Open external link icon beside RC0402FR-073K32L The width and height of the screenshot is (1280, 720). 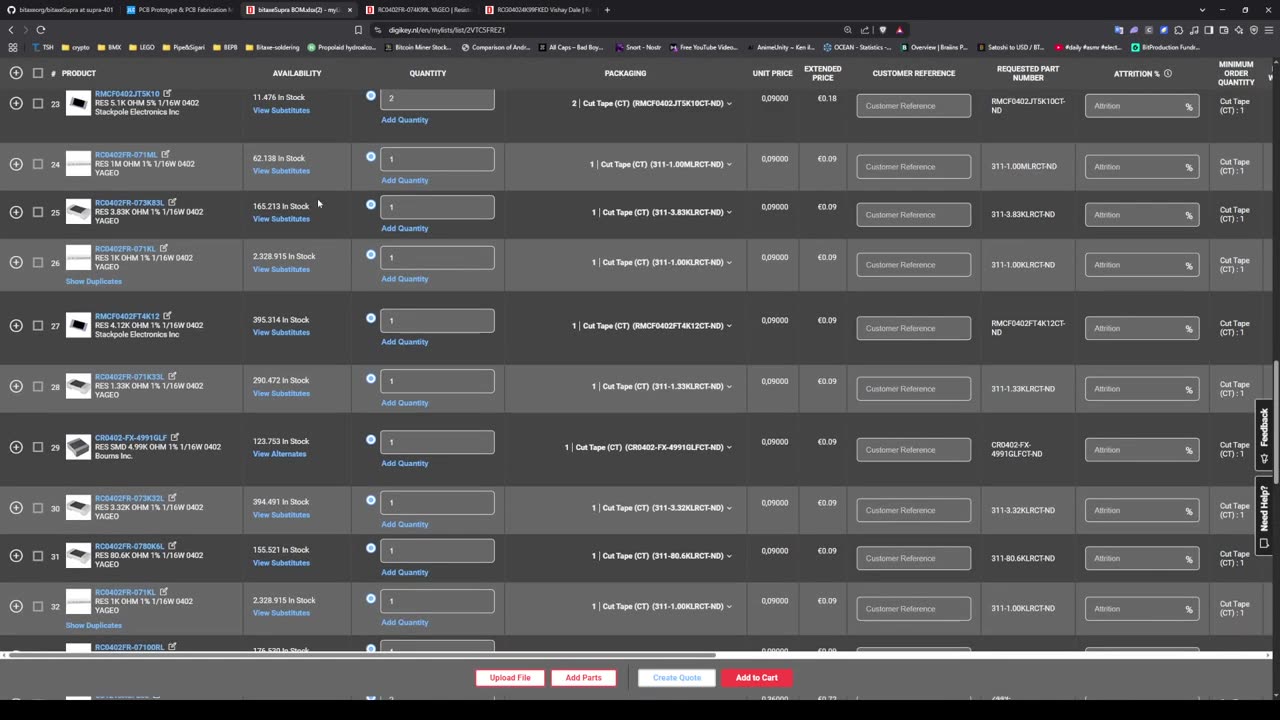pyautogui.click(x=172, y=498)
